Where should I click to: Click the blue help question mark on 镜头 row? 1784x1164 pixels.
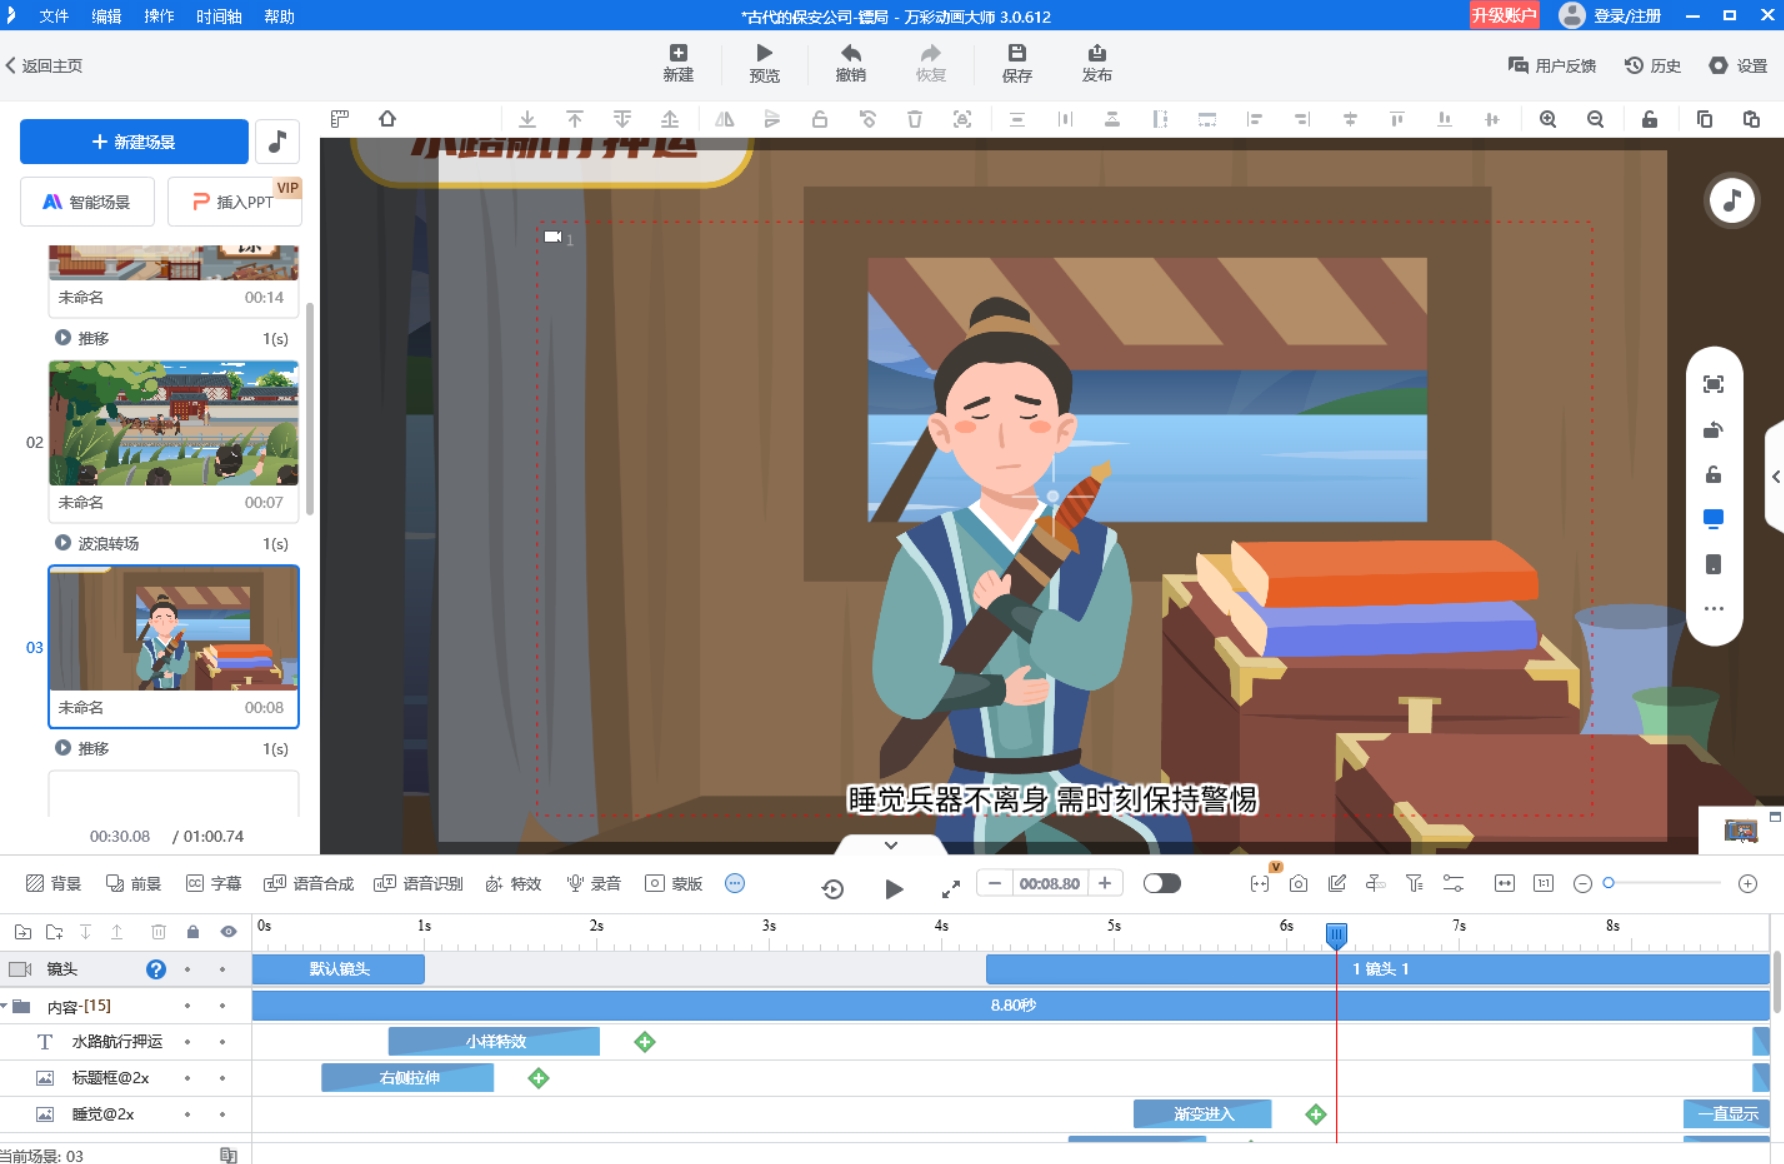pyautogui.click(x=156, y=969)
